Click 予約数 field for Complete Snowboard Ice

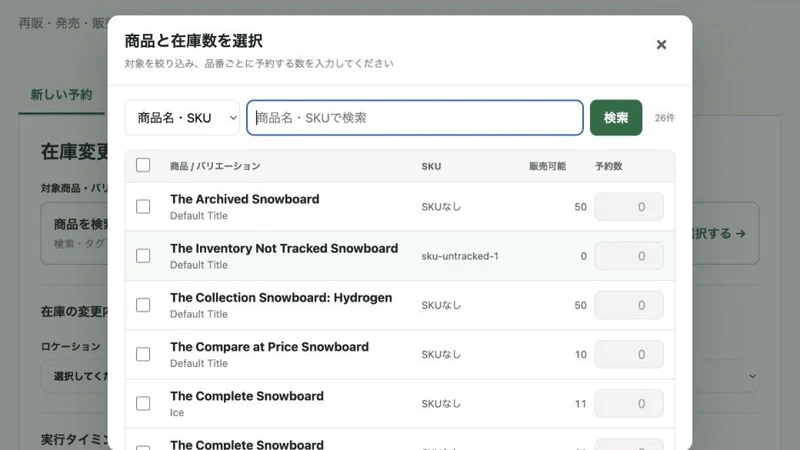pos(629,404)
